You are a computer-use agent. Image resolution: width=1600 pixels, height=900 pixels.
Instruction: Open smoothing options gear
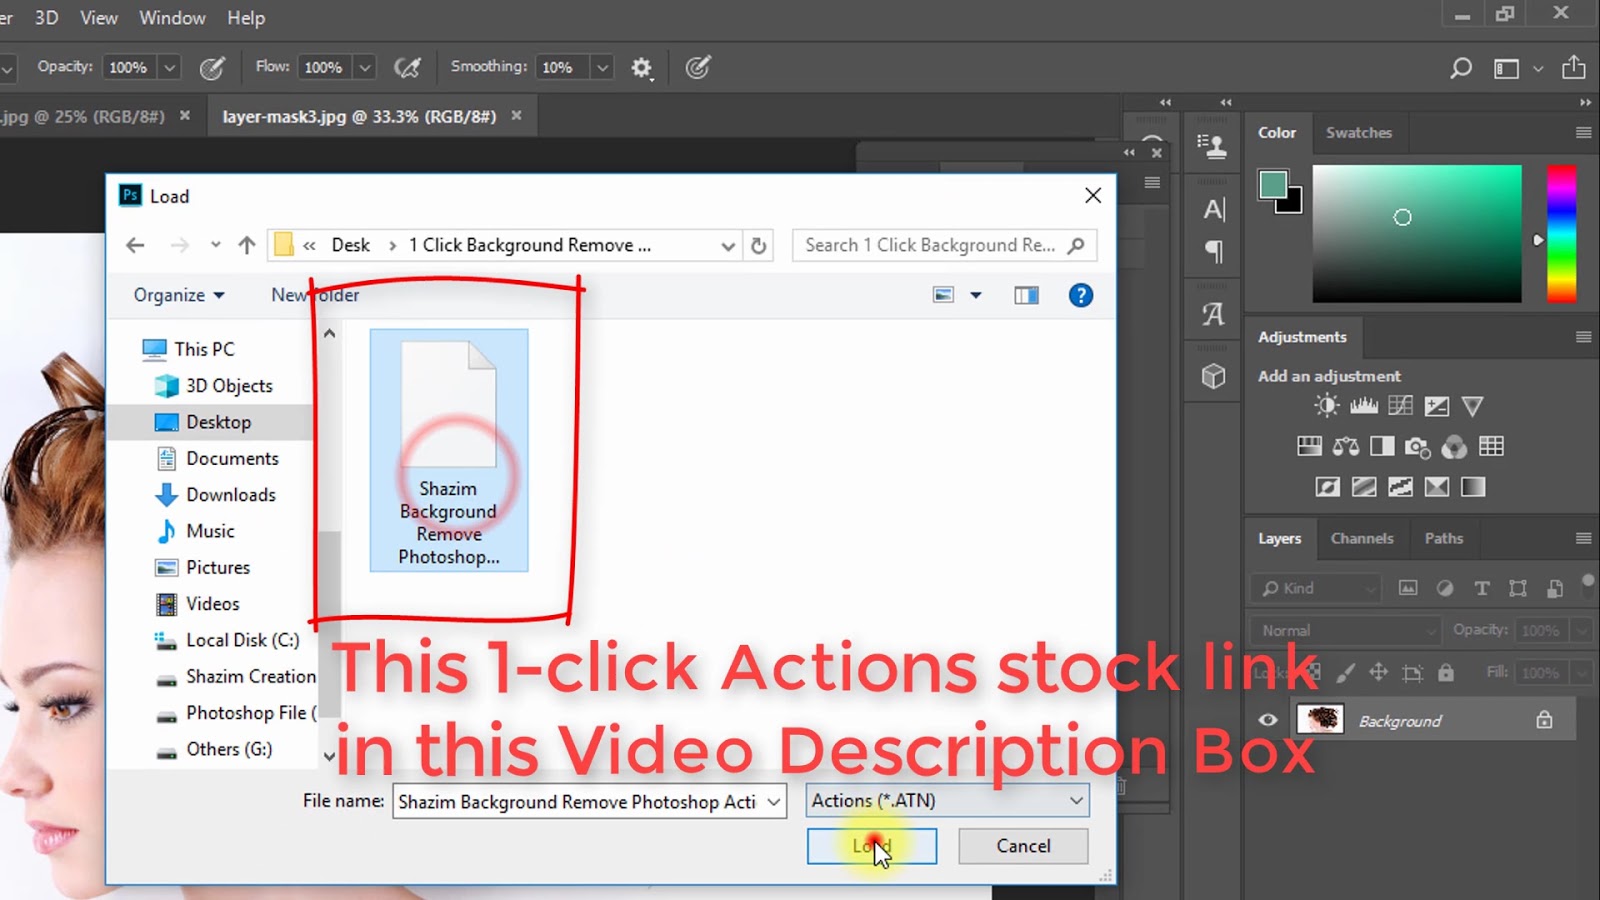point(642,68)
